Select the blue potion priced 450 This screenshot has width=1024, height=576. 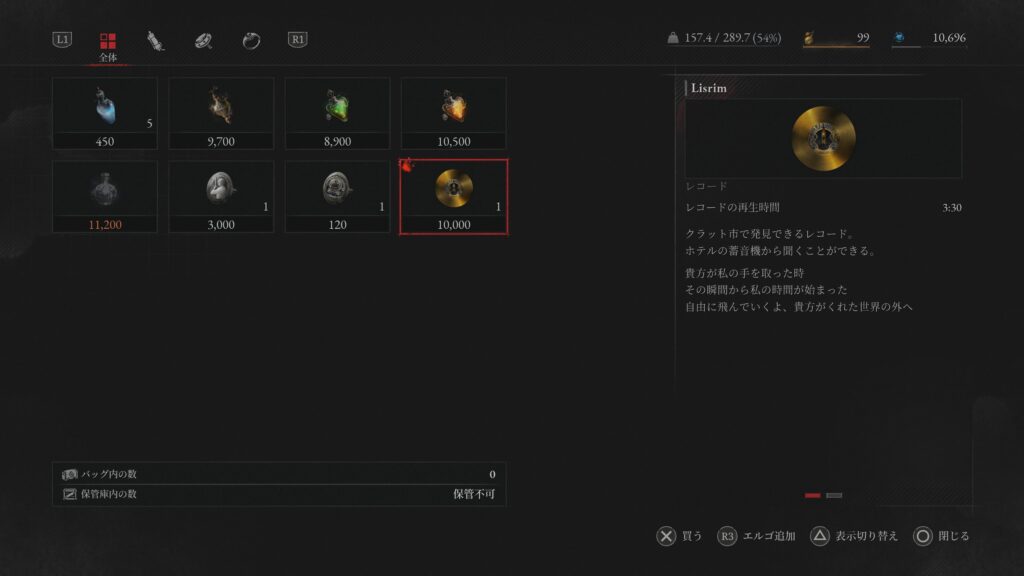[x=104, y=114]
